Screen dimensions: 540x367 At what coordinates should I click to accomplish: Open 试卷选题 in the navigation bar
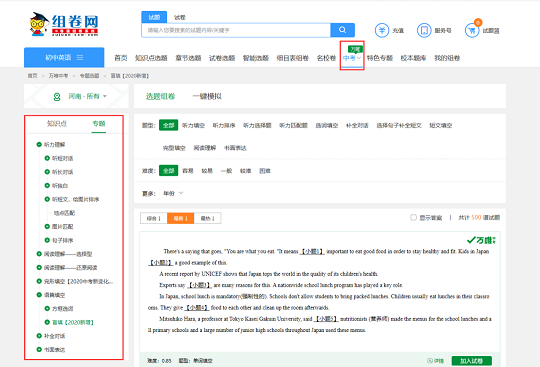222,58
